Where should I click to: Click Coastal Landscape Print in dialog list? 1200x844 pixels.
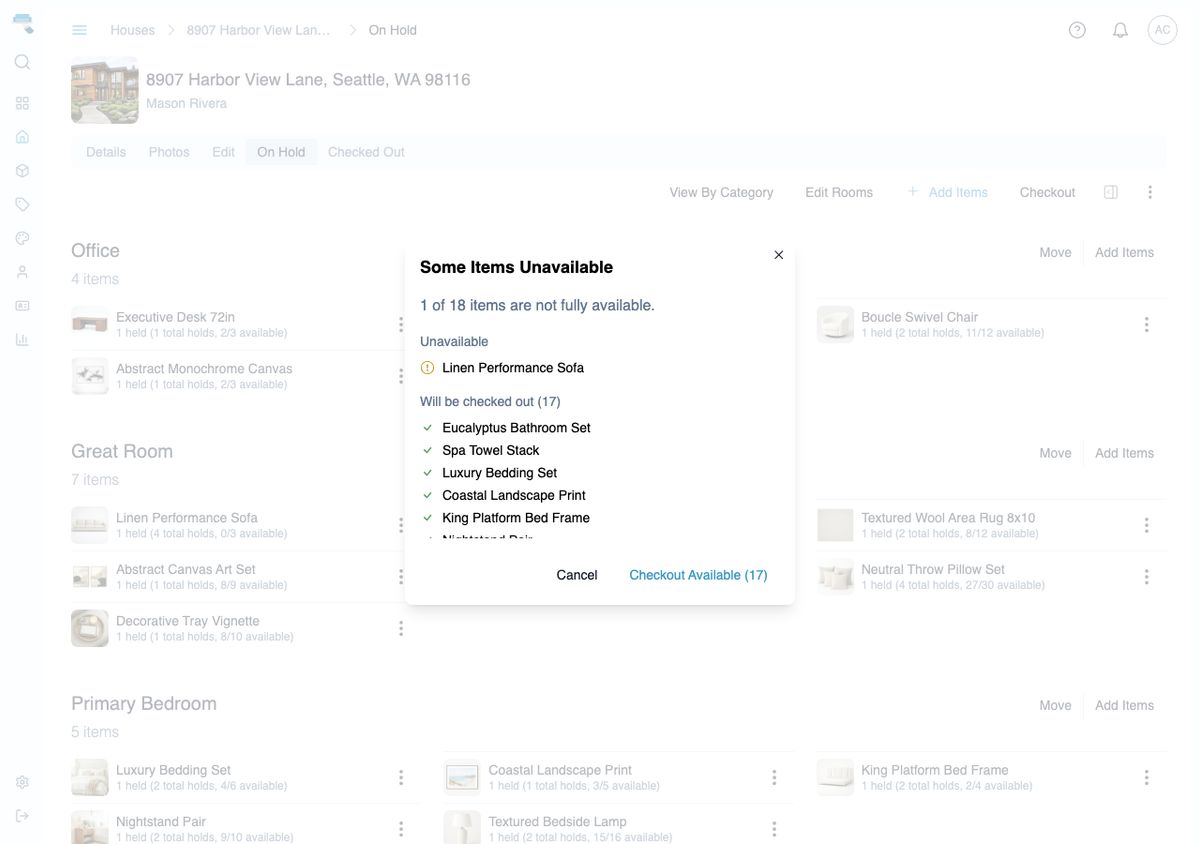[514, 495]
